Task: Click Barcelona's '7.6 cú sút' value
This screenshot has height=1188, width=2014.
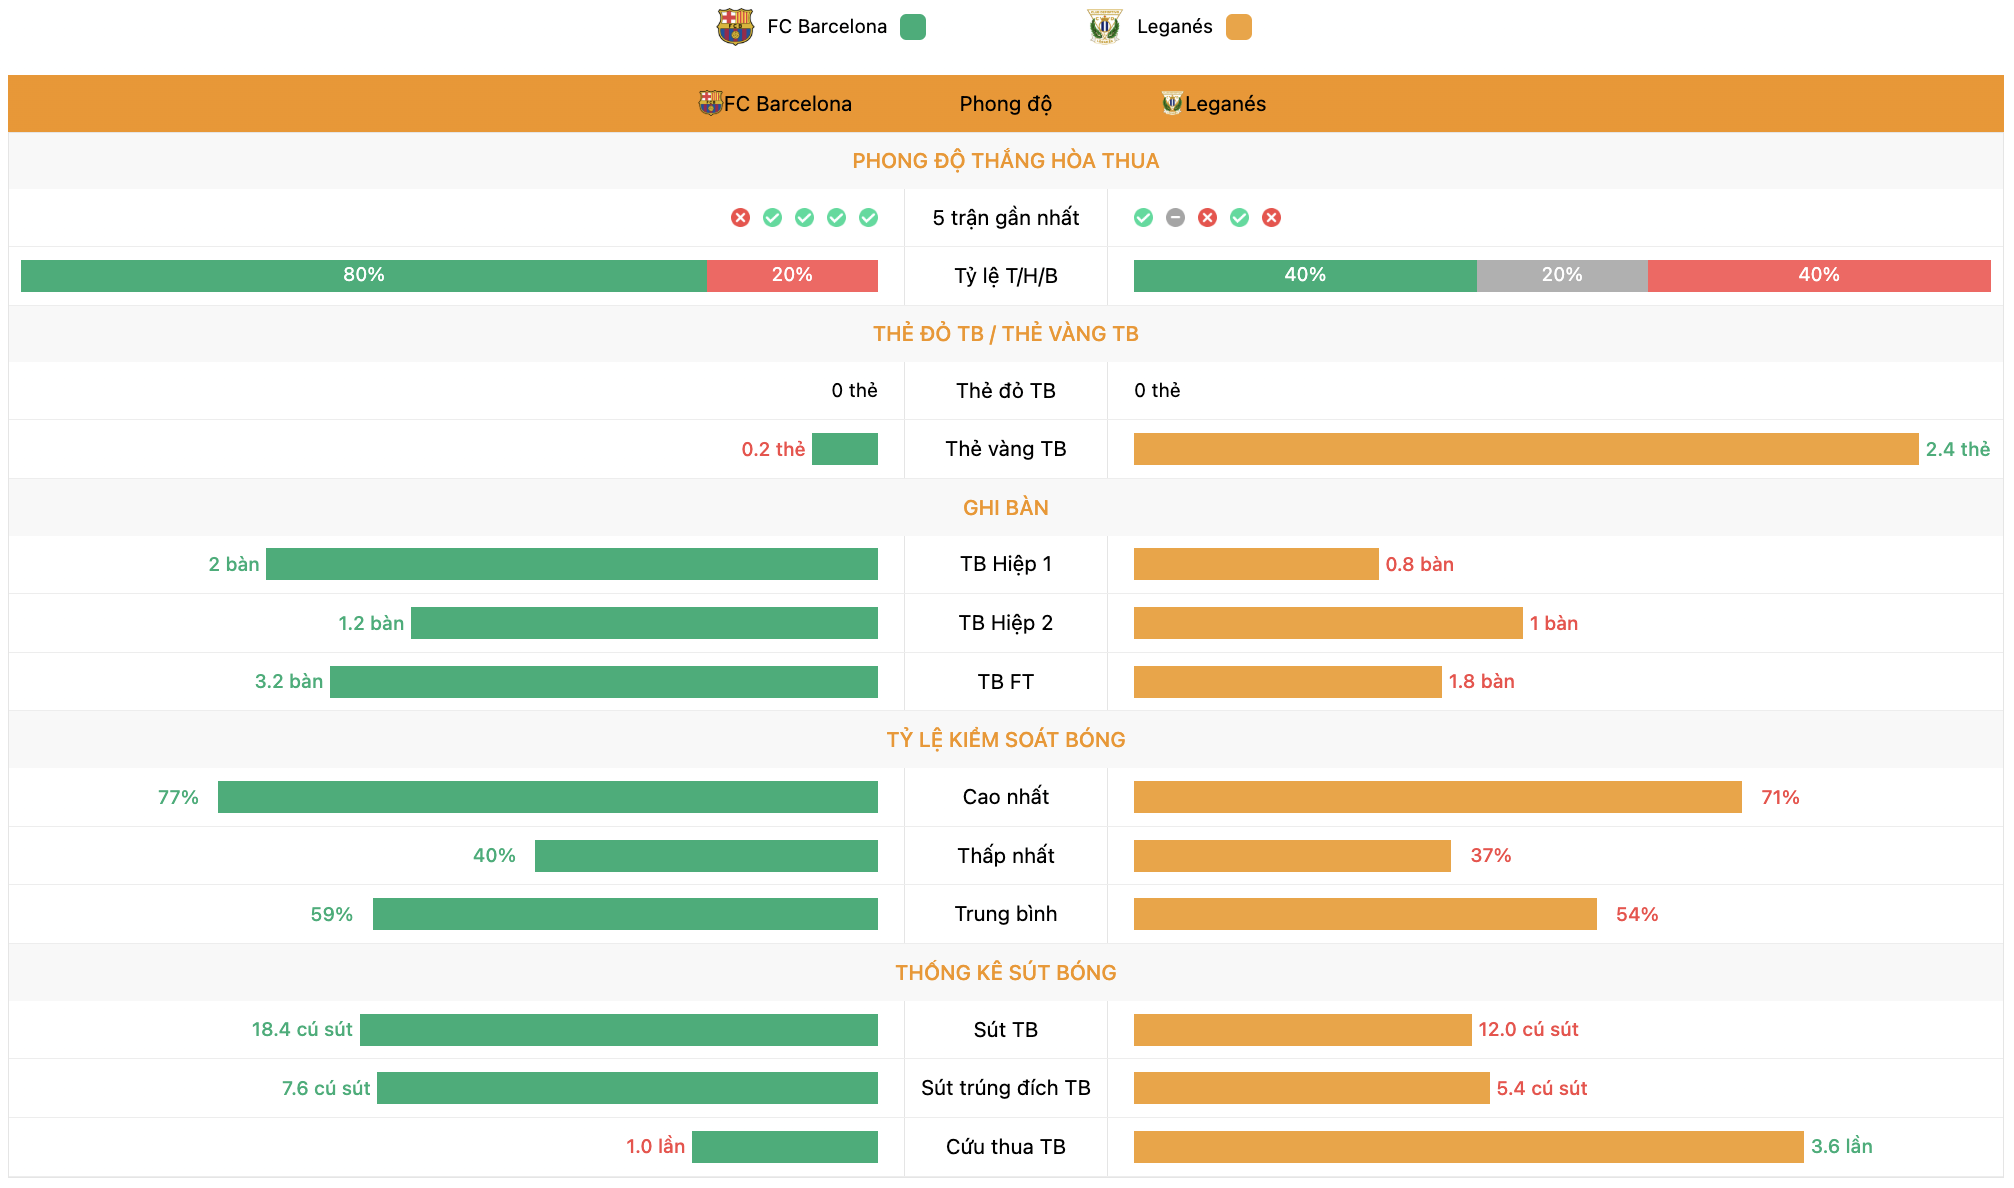Action: coord(326,1088)
